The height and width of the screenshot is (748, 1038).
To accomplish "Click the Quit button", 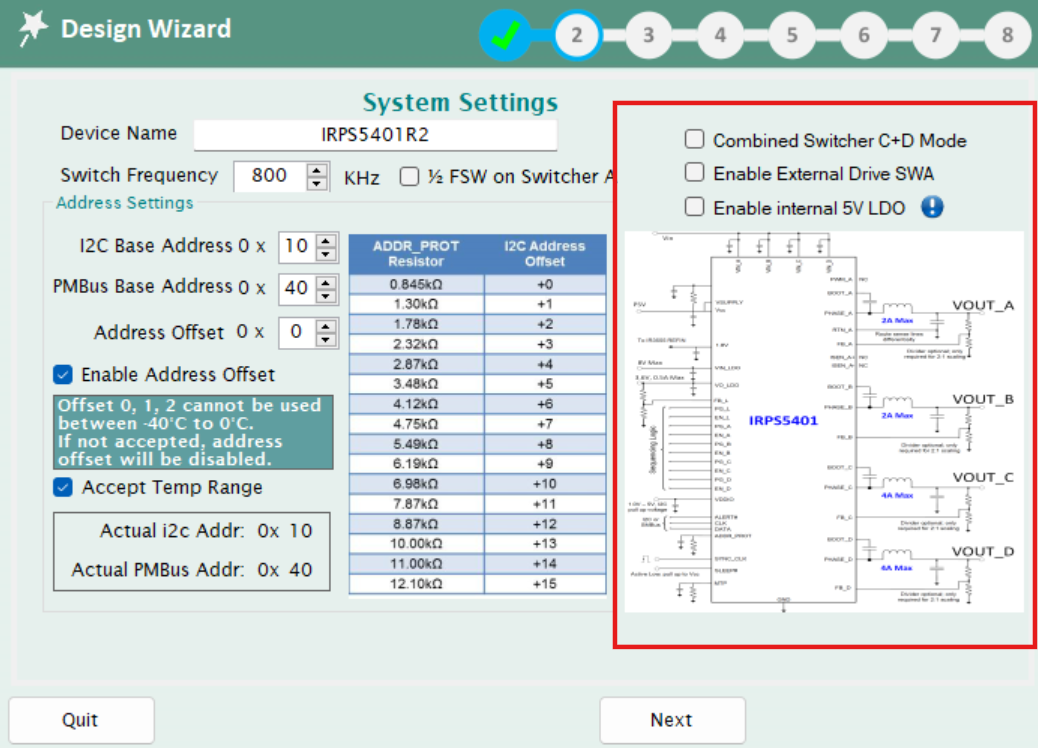I will point(80,719).
